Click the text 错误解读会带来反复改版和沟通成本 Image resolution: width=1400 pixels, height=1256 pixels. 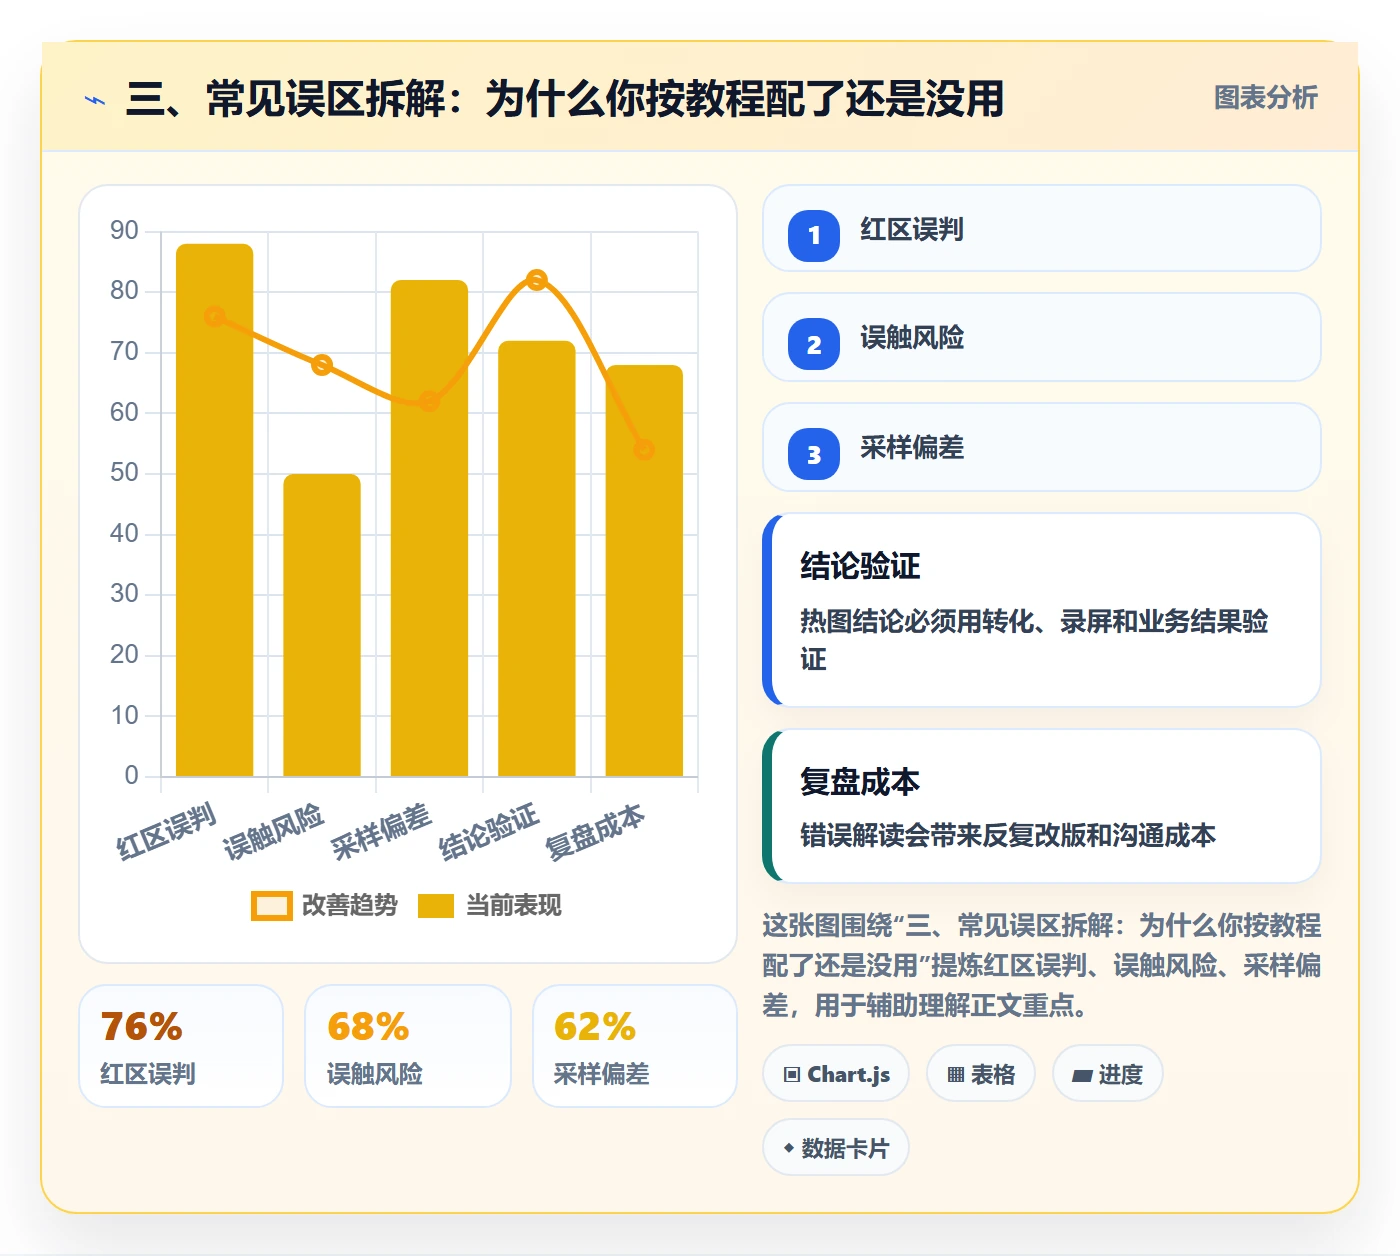[1008, 835]
